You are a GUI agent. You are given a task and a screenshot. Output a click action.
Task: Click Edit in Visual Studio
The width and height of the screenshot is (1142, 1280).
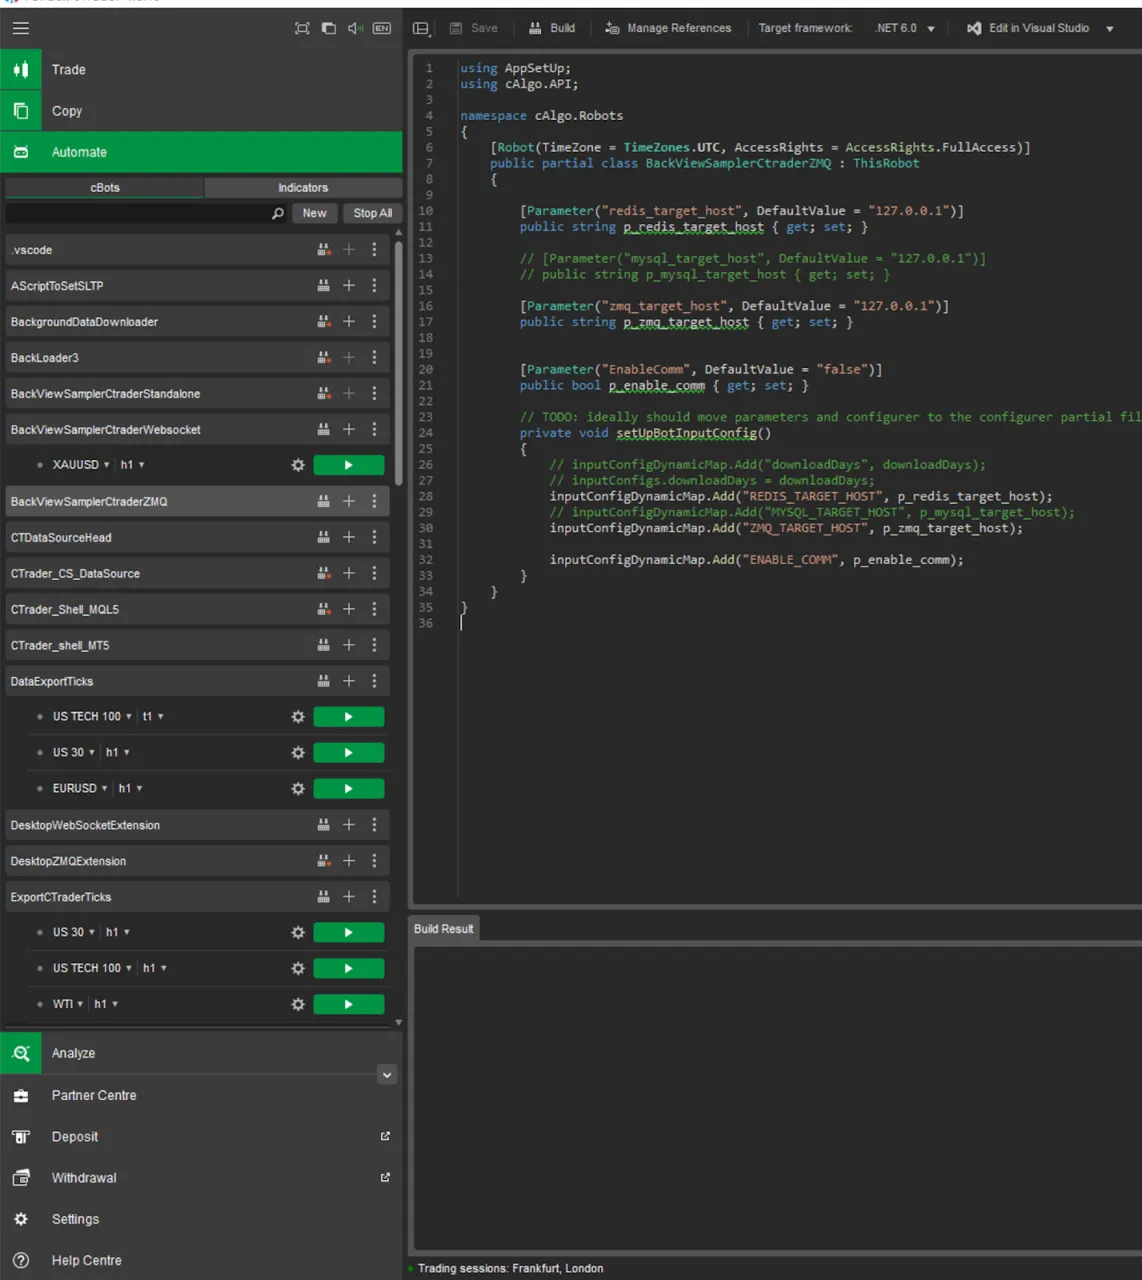pyautogui.click(x=1028, y=28)
